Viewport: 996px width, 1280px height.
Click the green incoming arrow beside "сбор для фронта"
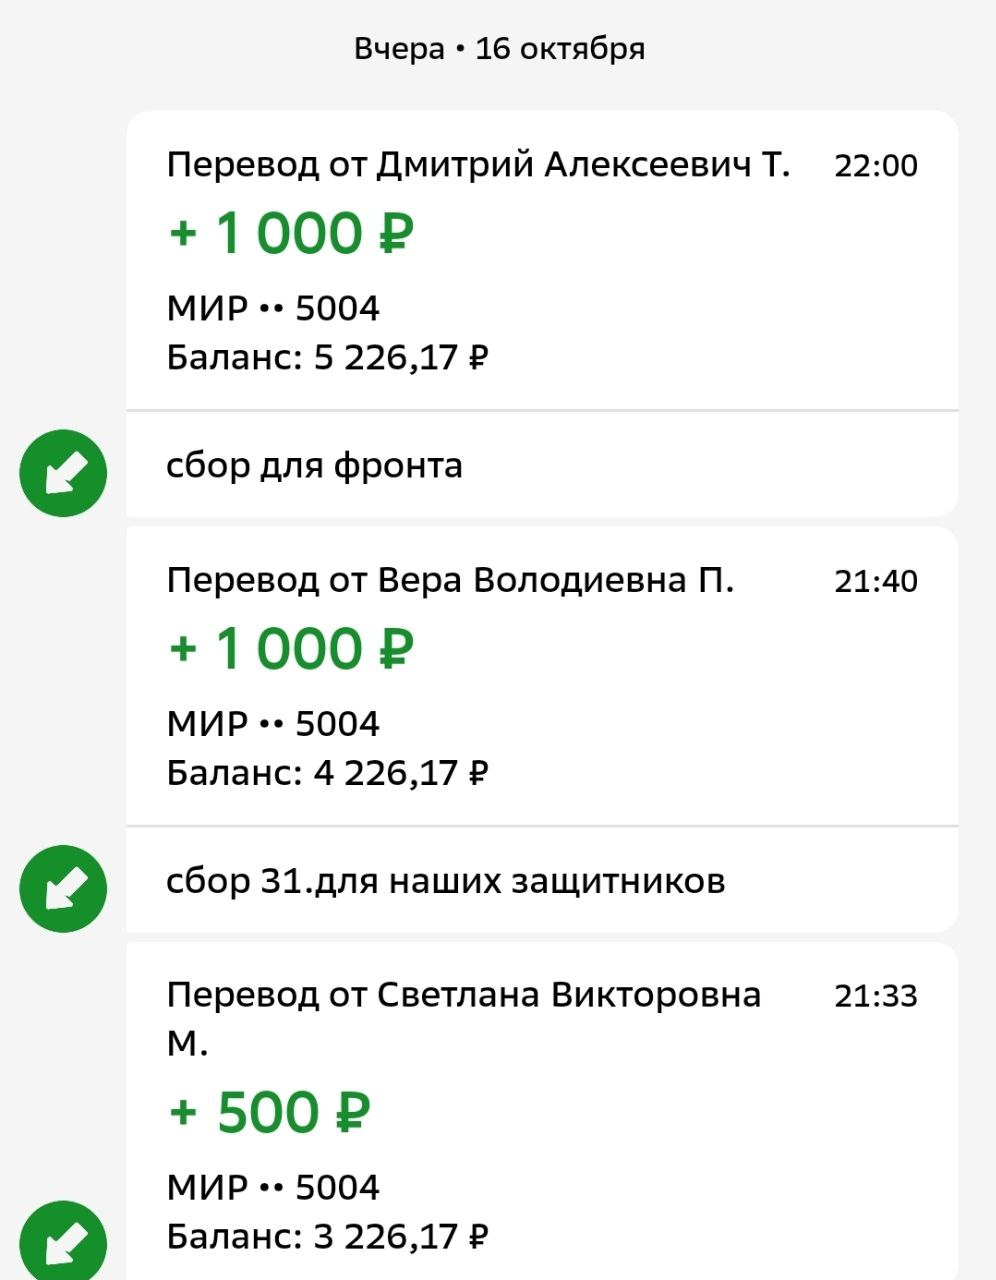[x=63, y=473]
